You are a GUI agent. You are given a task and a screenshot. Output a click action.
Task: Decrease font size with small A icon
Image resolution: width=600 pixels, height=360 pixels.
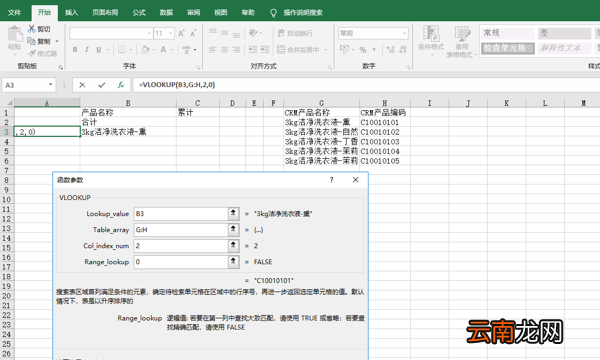click(193, 33)
